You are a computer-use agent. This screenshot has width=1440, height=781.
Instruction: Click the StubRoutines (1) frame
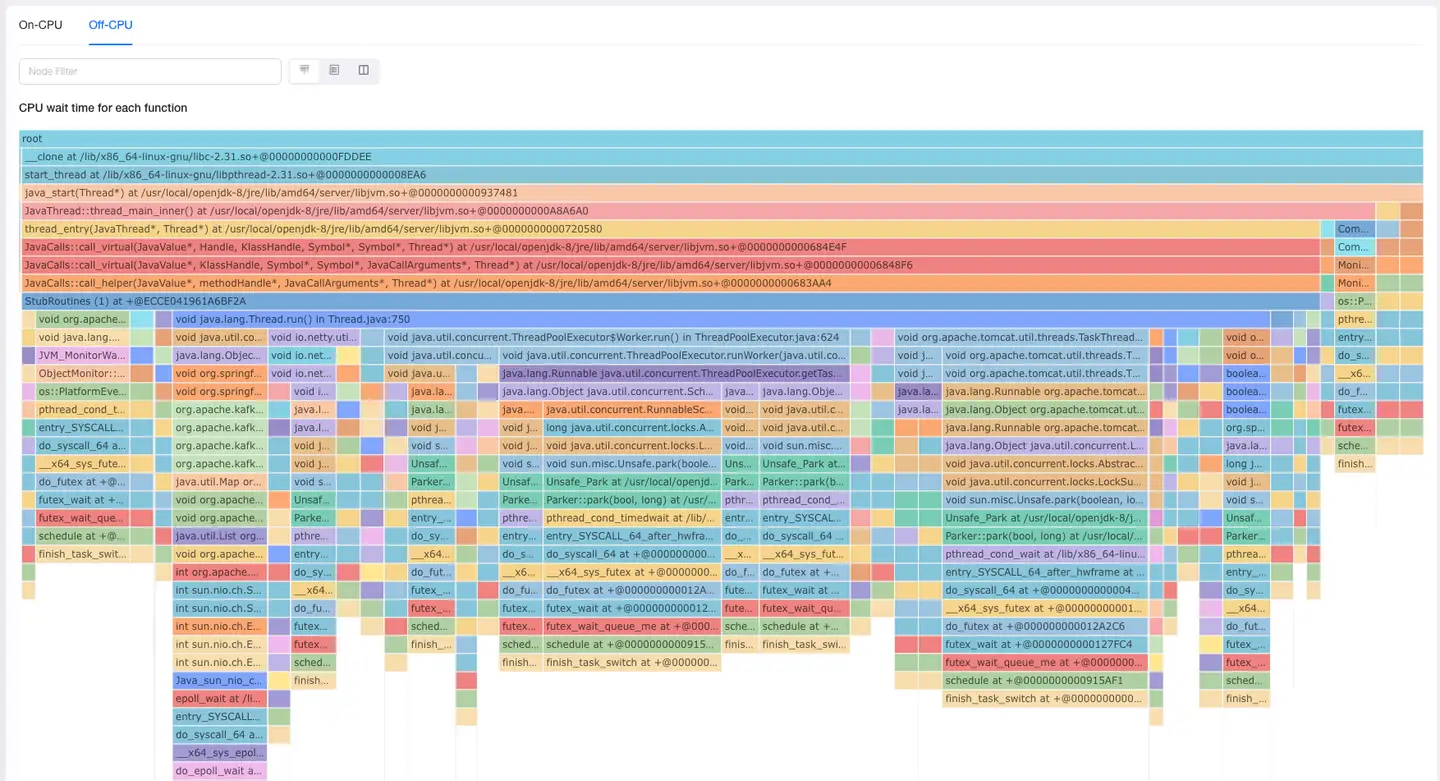pyautogui.click(x=670, y=301)
